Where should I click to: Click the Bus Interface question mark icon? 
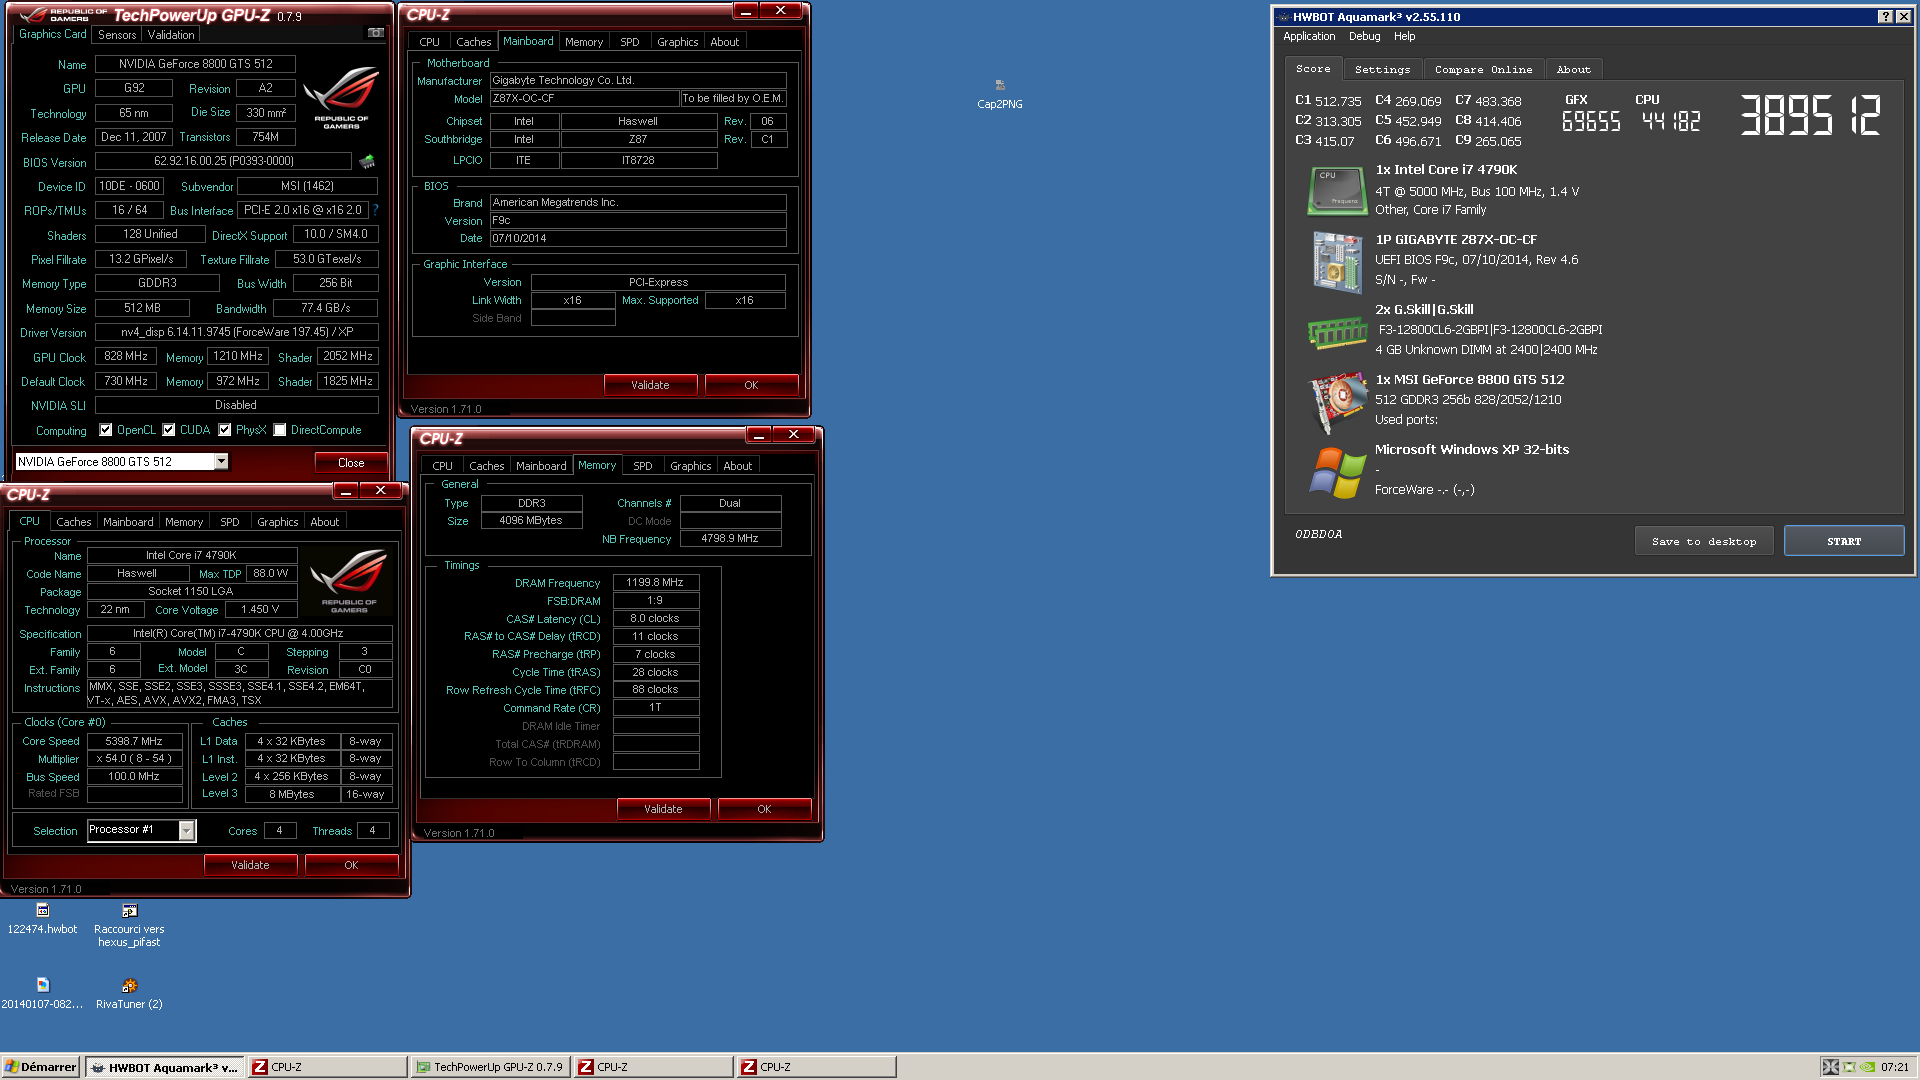[376, 210]
